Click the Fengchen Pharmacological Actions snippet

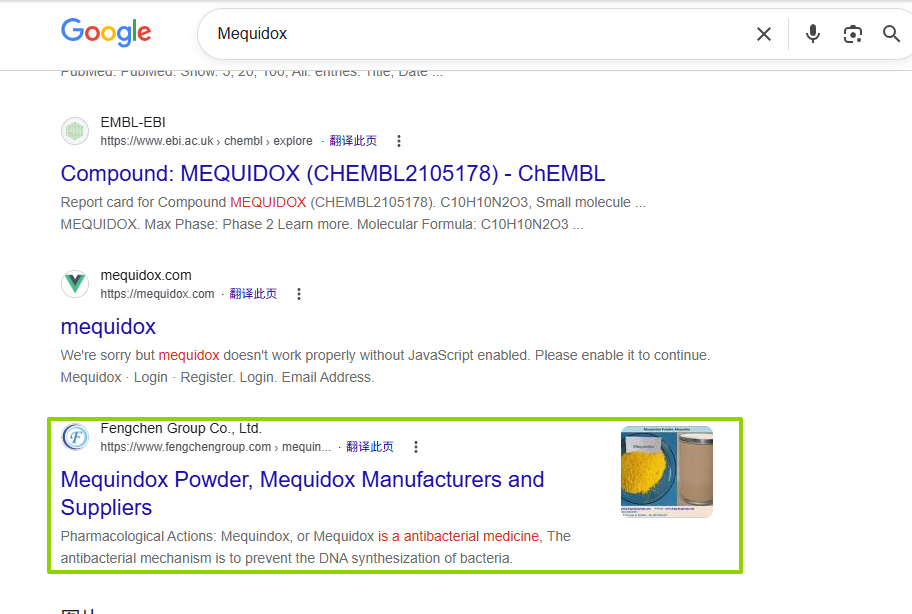[316, 547]
